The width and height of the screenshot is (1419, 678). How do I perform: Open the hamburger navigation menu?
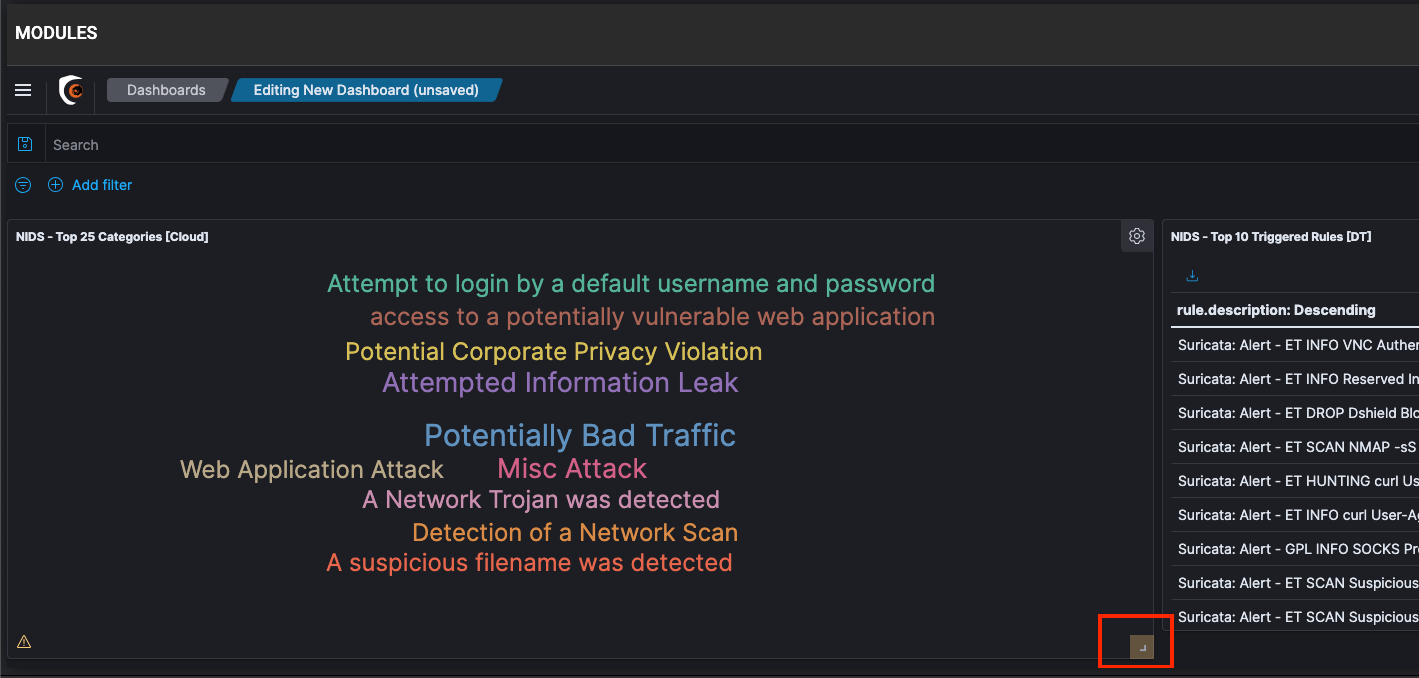(x=23, y=90)
